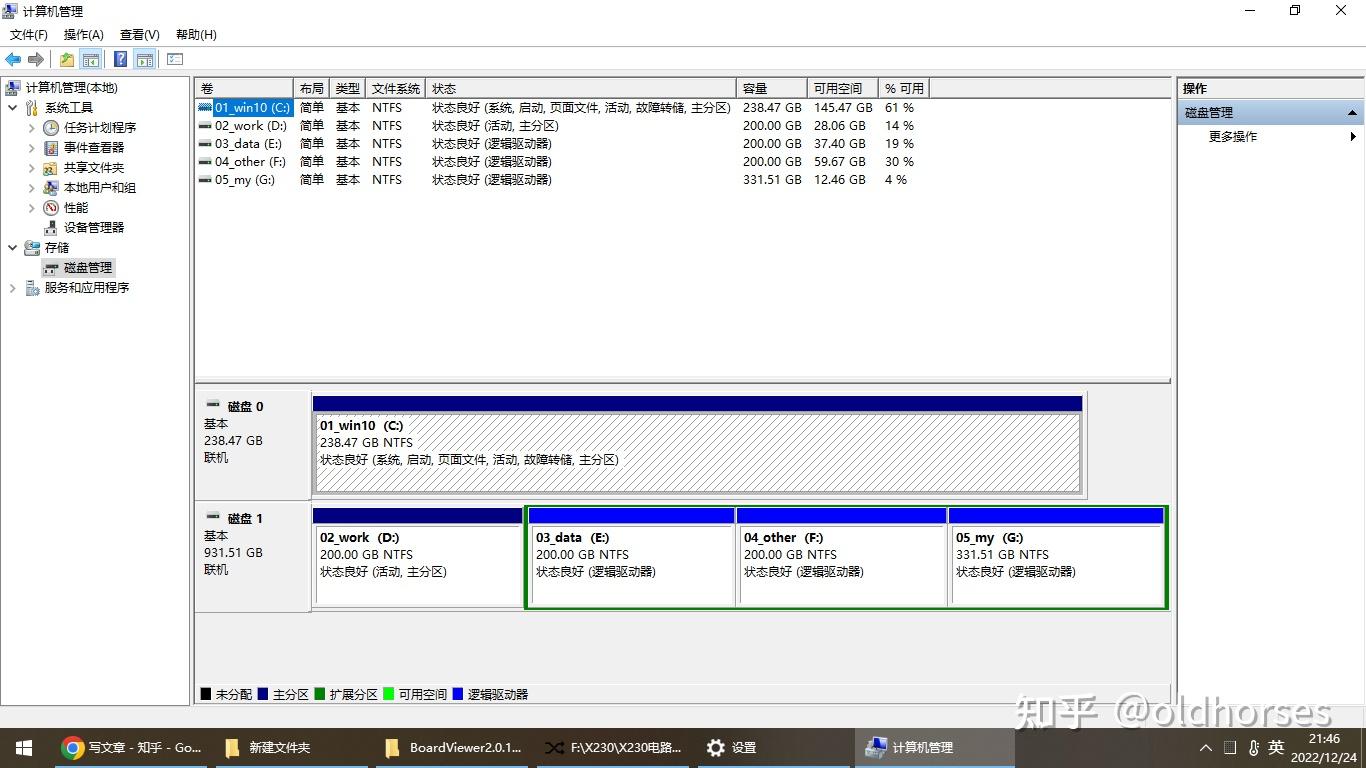
Task: Click the back navigation arrow icon
Action: coord(13,59)
